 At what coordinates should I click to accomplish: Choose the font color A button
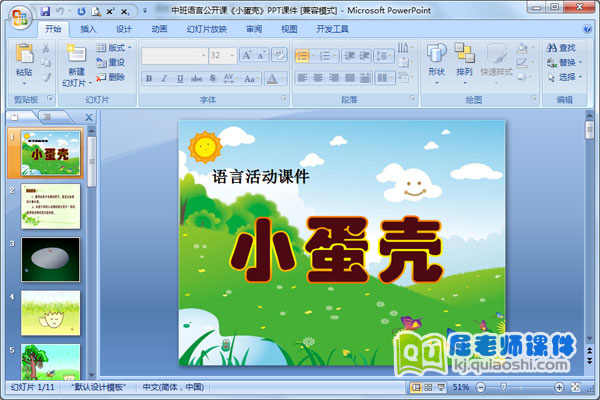click(x=272, y=78)
